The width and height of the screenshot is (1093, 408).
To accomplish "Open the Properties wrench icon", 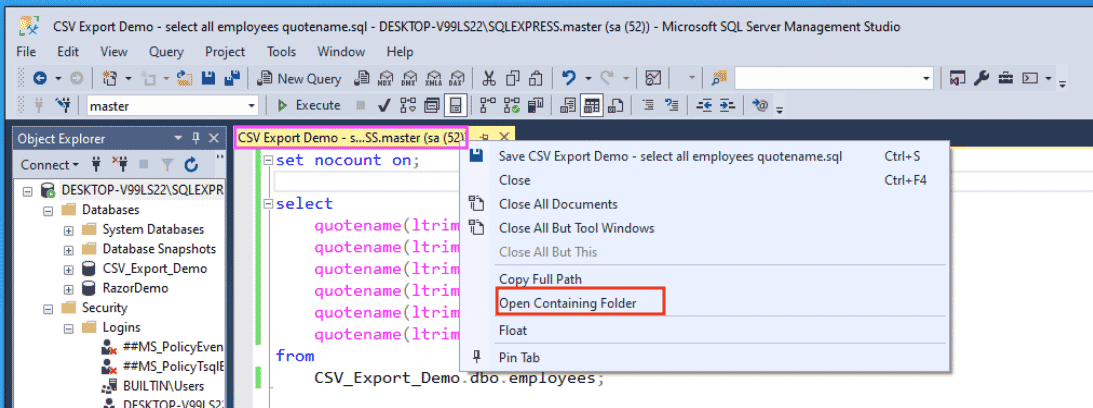I will pyautogui.click(x=981, y=78).
